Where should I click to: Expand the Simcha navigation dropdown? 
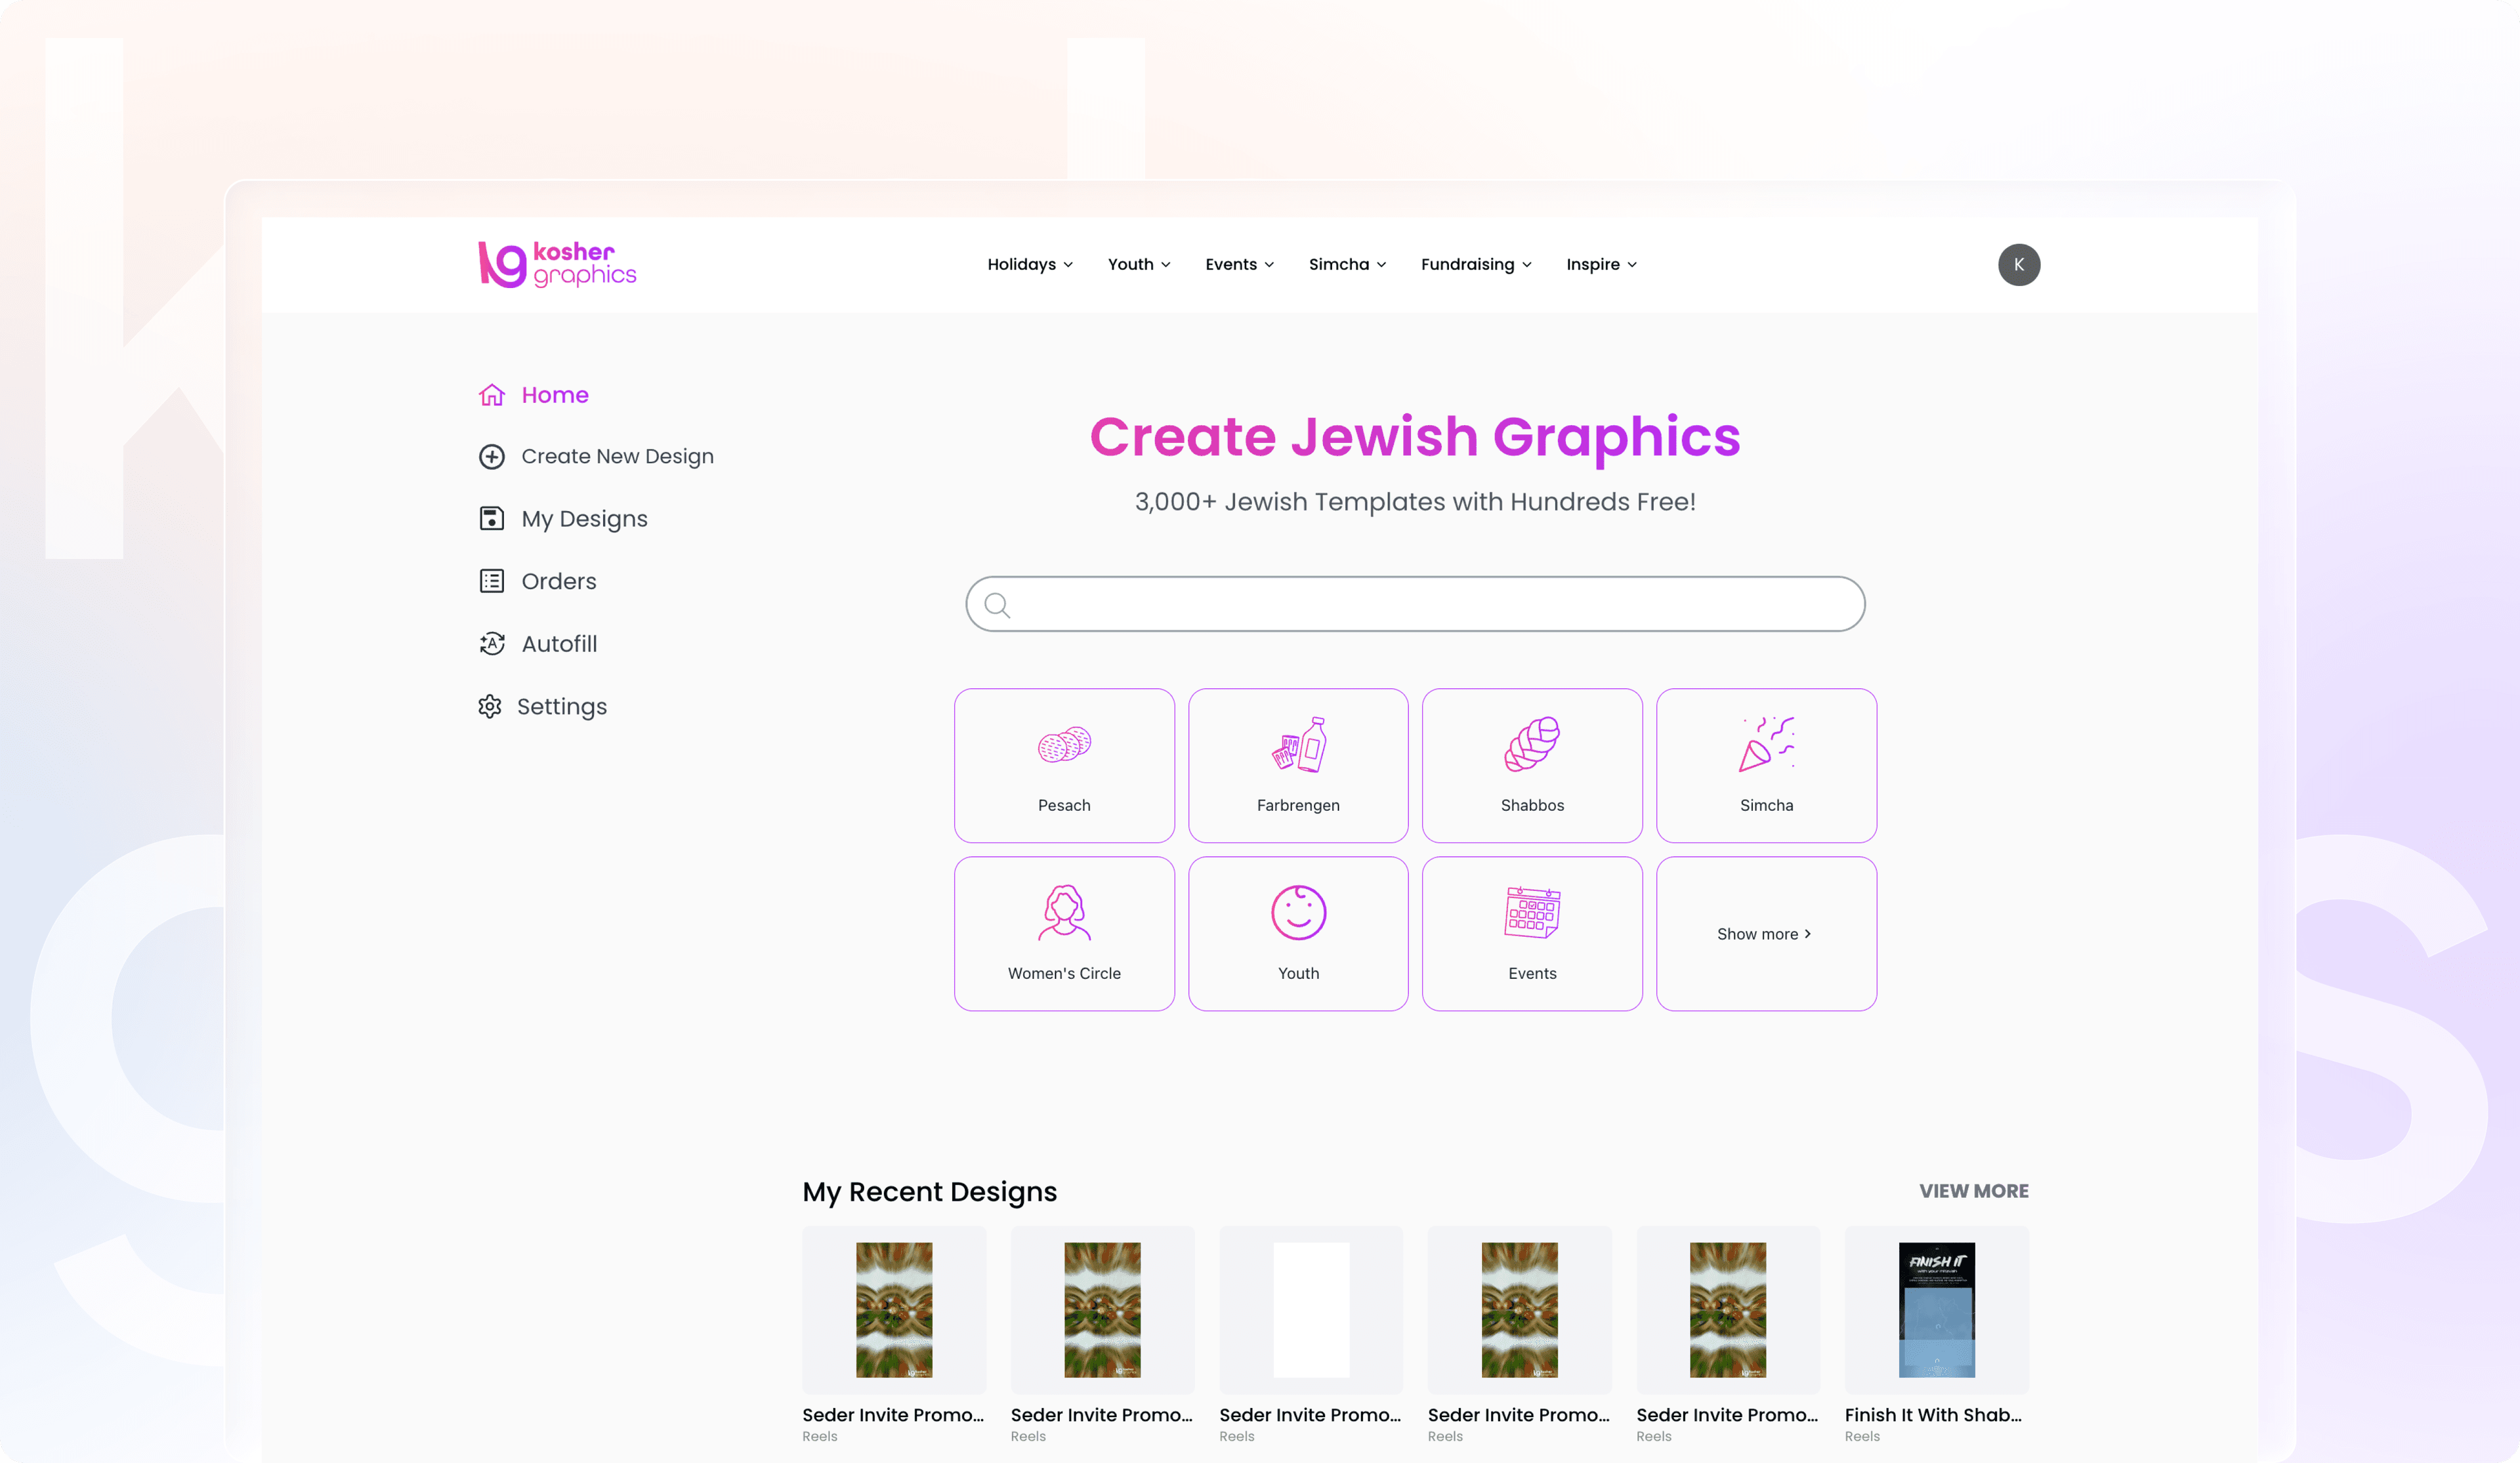tap(1346, 264)
